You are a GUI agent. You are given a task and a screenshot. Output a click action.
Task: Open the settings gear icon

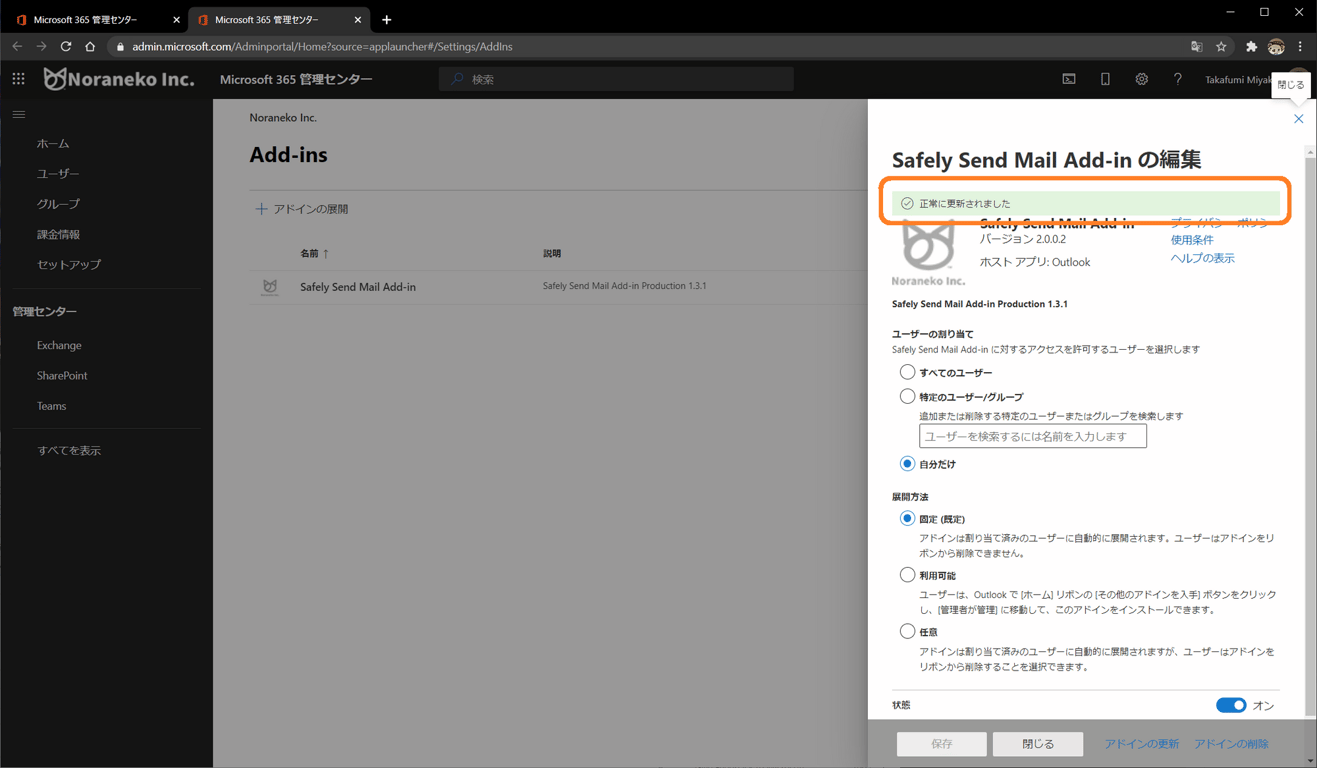pyautogui.click(x=1141, y=79)
